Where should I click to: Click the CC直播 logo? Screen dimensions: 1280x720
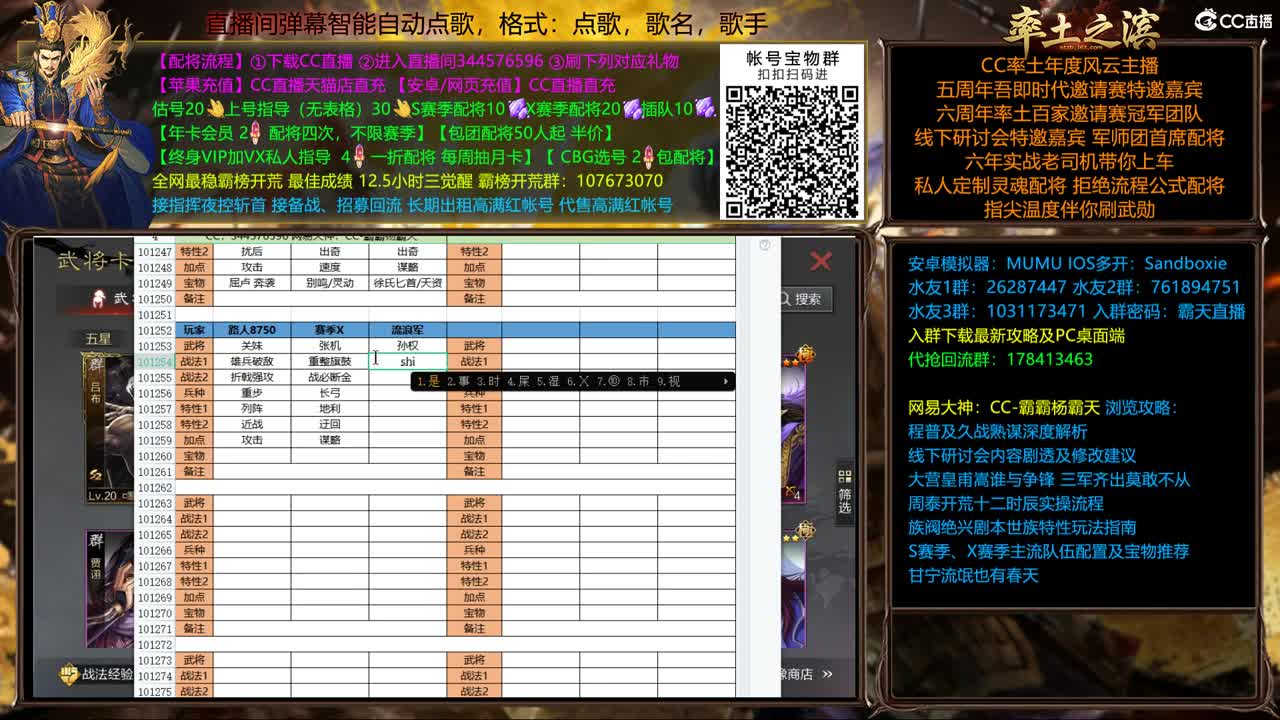tap(1233, 21)
